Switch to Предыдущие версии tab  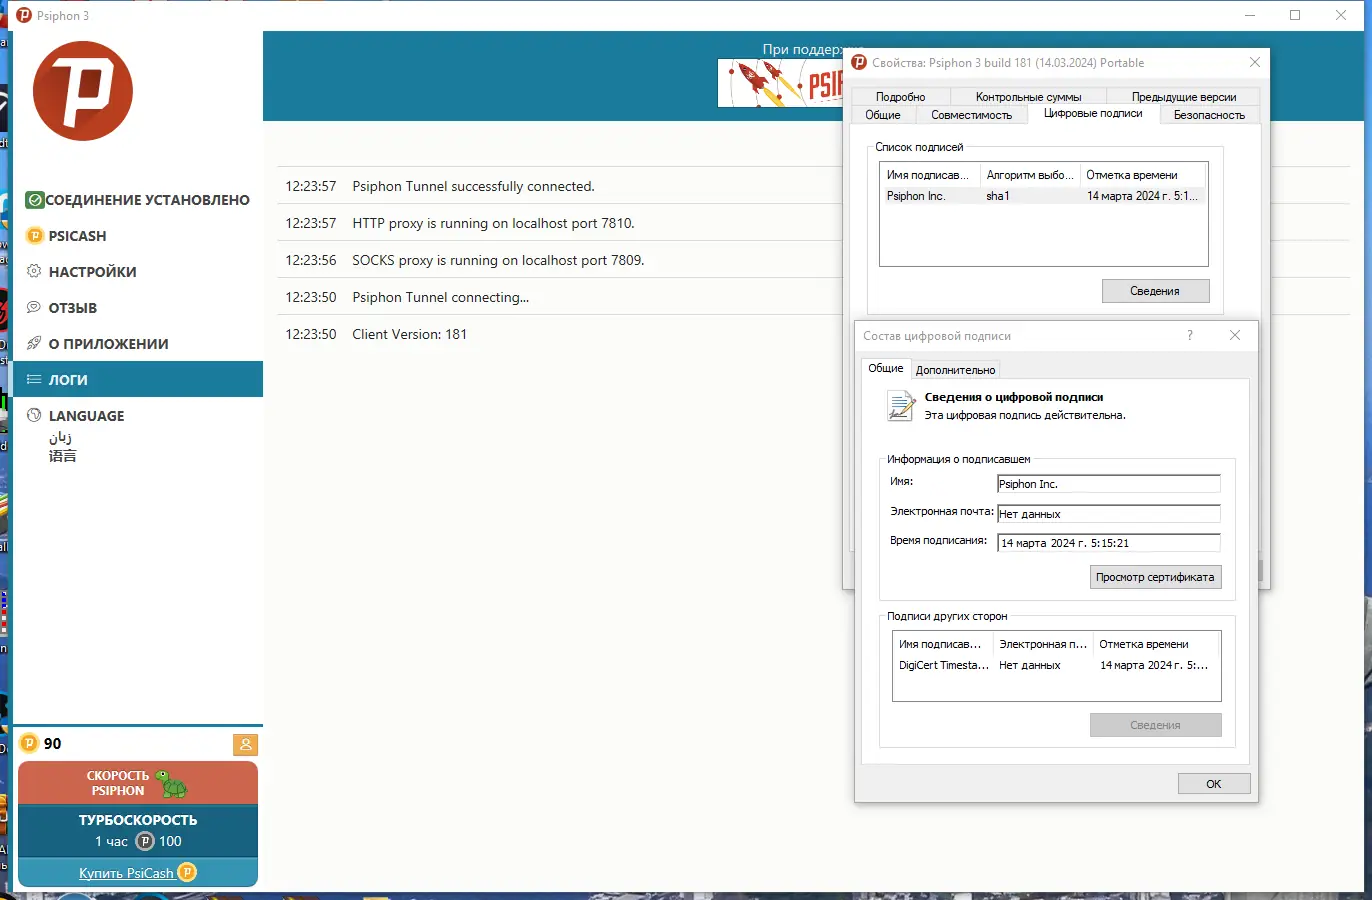coord(1184,97)
